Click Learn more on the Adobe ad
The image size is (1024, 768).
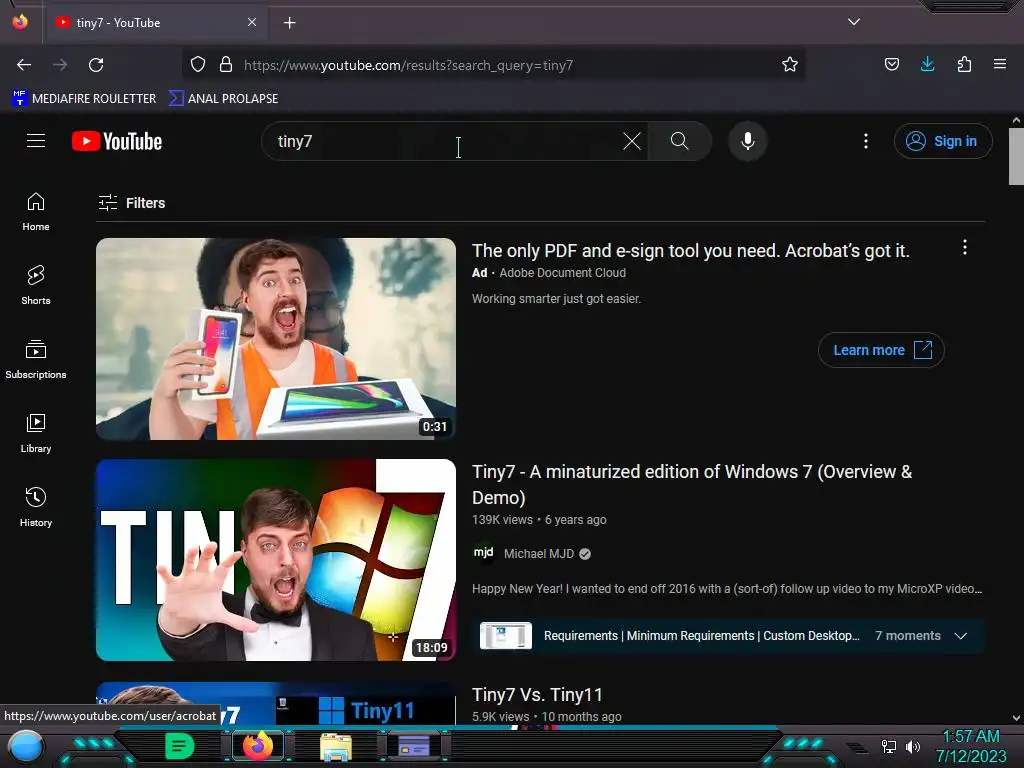pyautogui.click(x=881, y=350)
